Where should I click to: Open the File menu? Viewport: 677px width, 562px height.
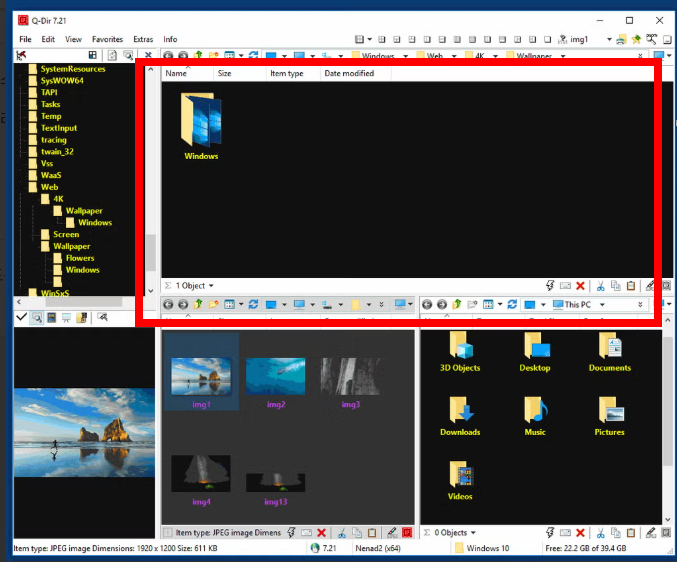[25, 39]
